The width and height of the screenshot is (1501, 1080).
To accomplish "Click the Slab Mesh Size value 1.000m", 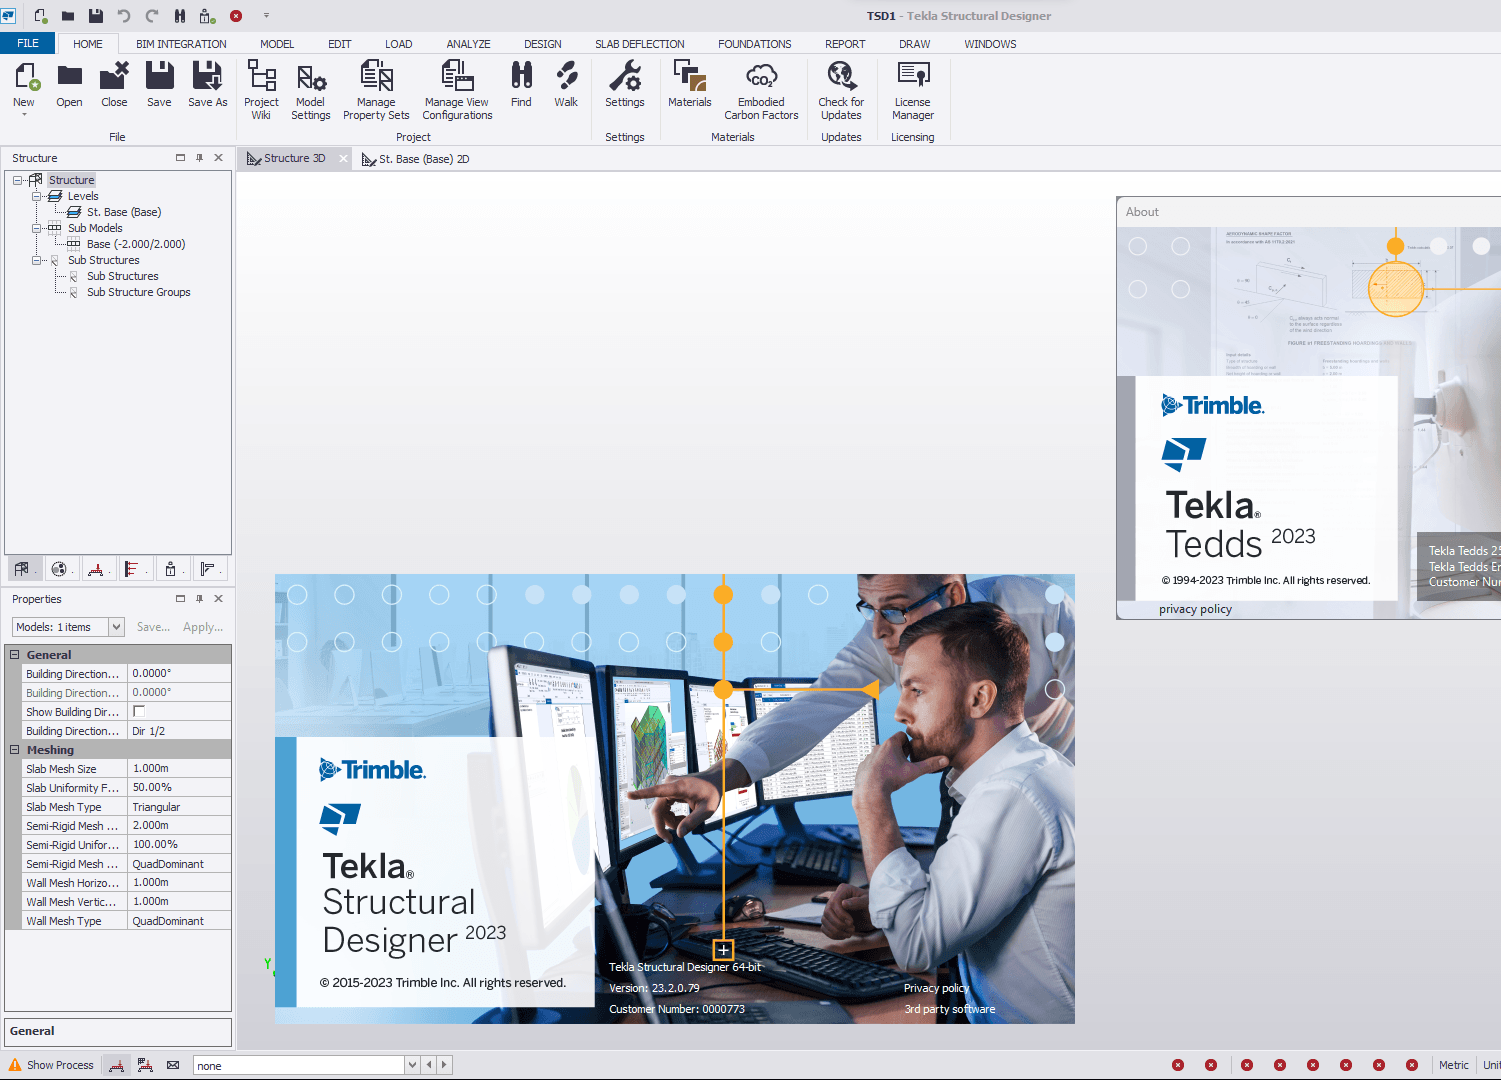I will click(x=180, y=768).
